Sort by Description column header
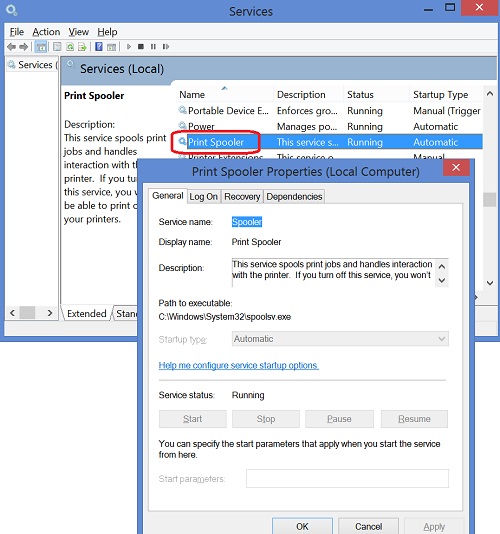Viewport: 500px width, 534px height. [308, 94]
